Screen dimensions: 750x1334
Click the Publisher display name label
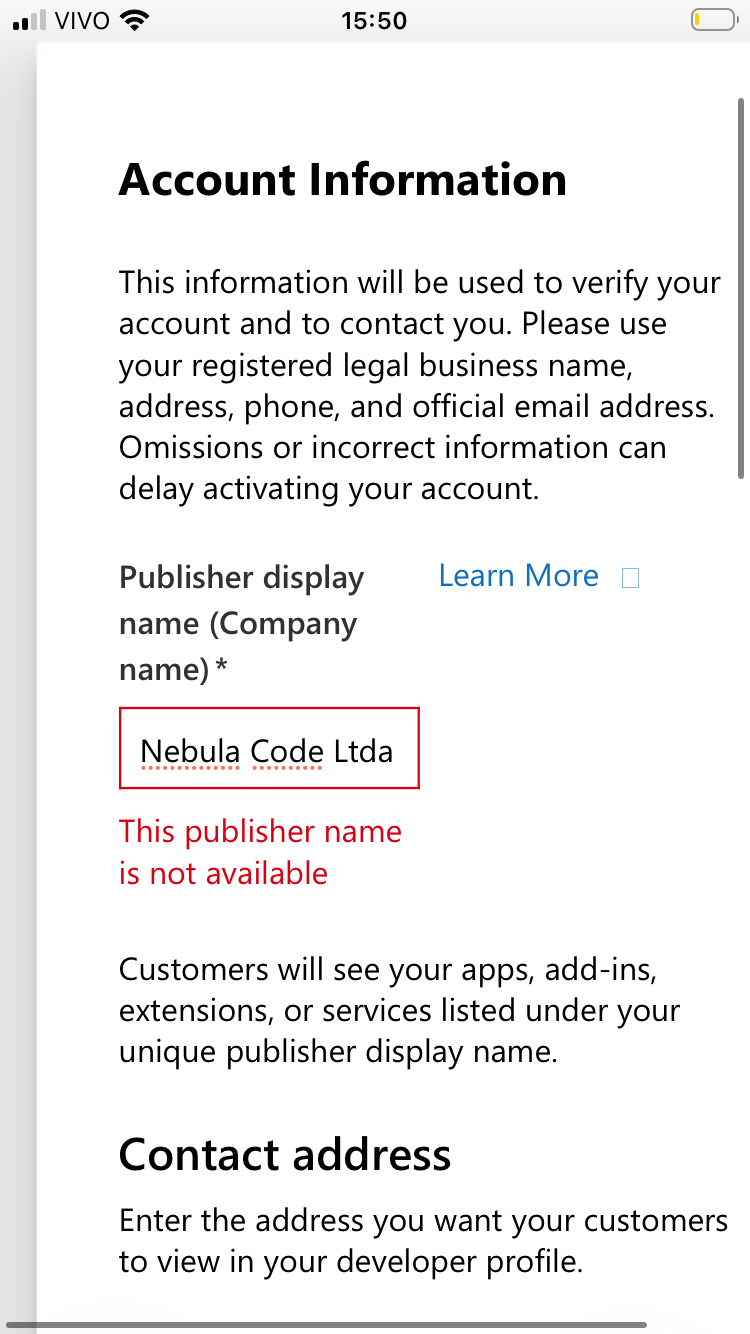tap(241, 623)
